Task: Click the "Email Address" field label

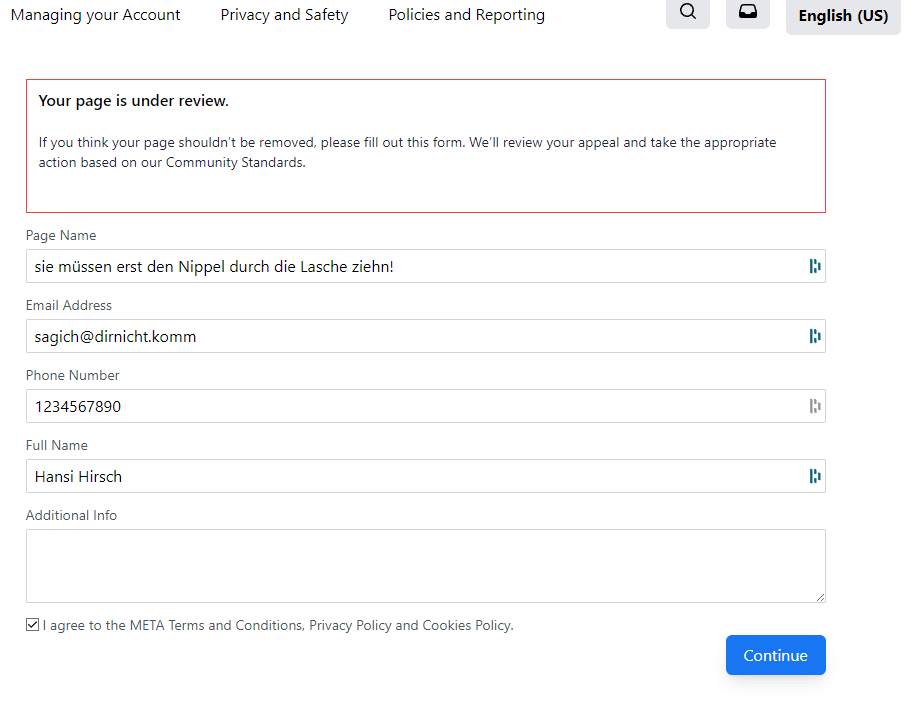Action: click(x=68, y=305)
